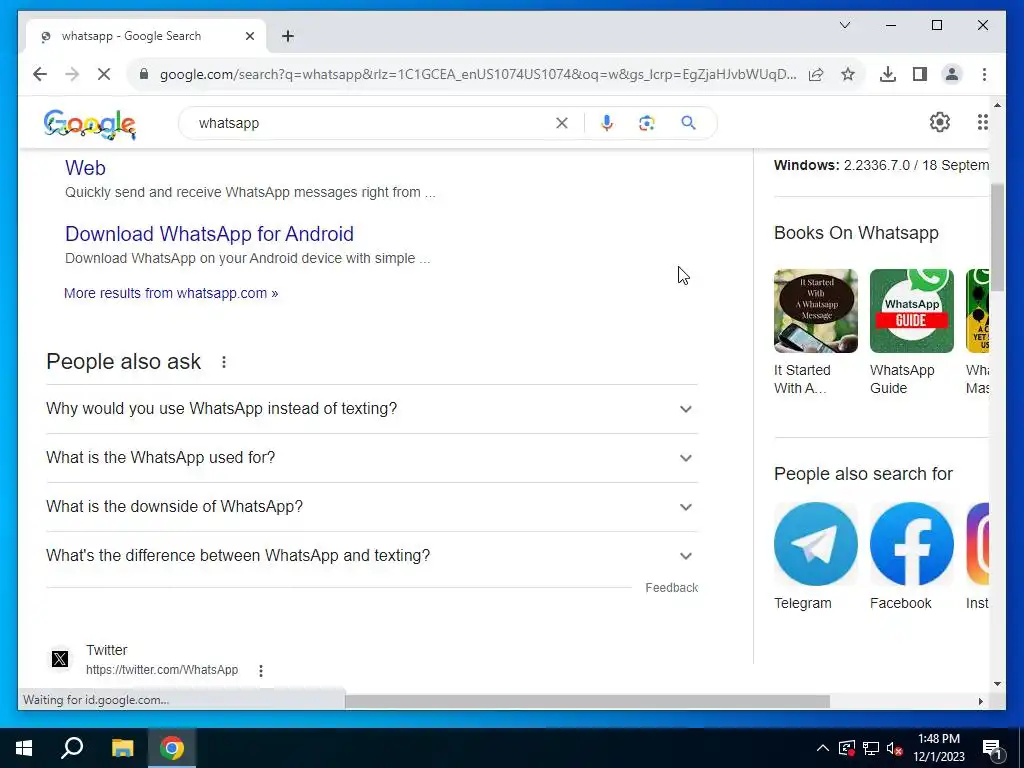
Task: Share this page icon in address bar
Action: point(816,74)
